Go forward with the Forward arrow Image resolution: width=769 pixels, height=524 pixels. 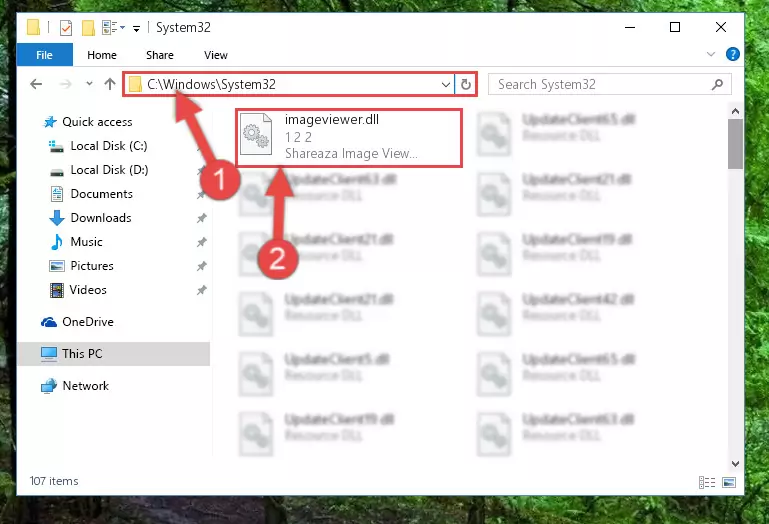(65, 84)
